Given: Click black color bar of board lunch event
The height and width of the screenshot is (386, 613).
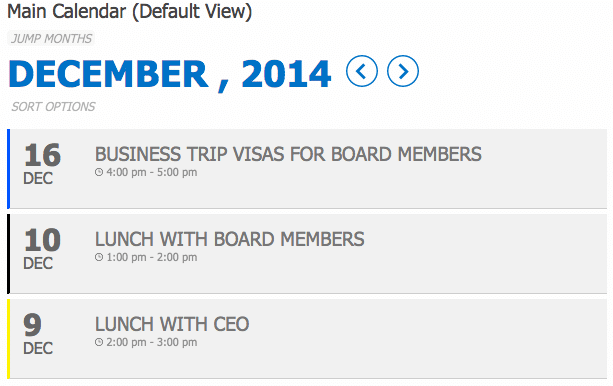Looking at the screenshot, I should point(9,254).
